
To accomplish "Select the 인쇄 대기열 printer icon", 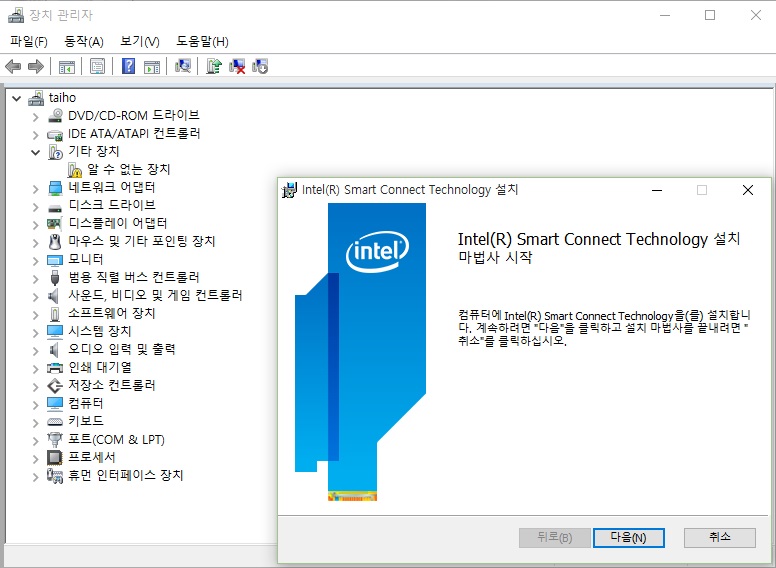I will tap(55, 368).
